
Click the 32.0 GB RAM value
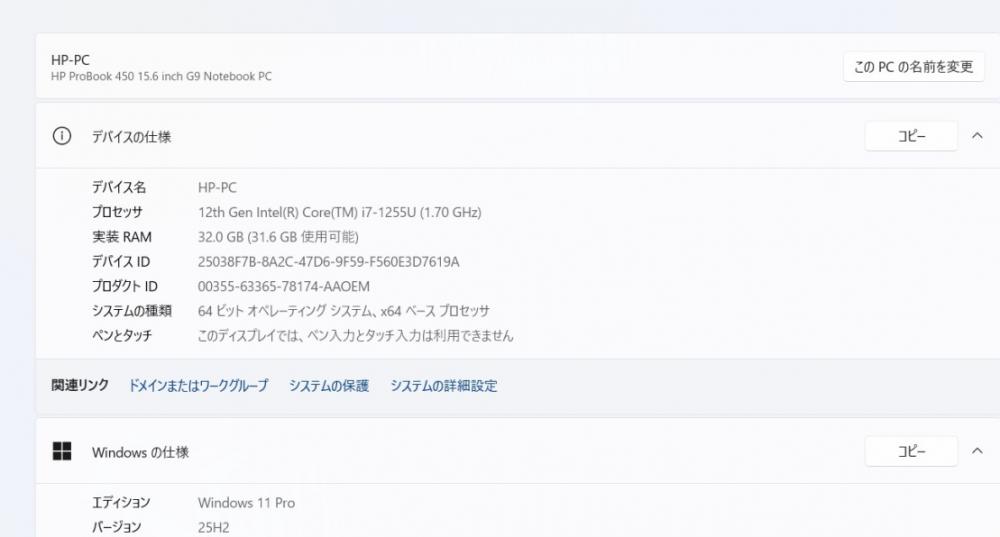coord(278,237)
